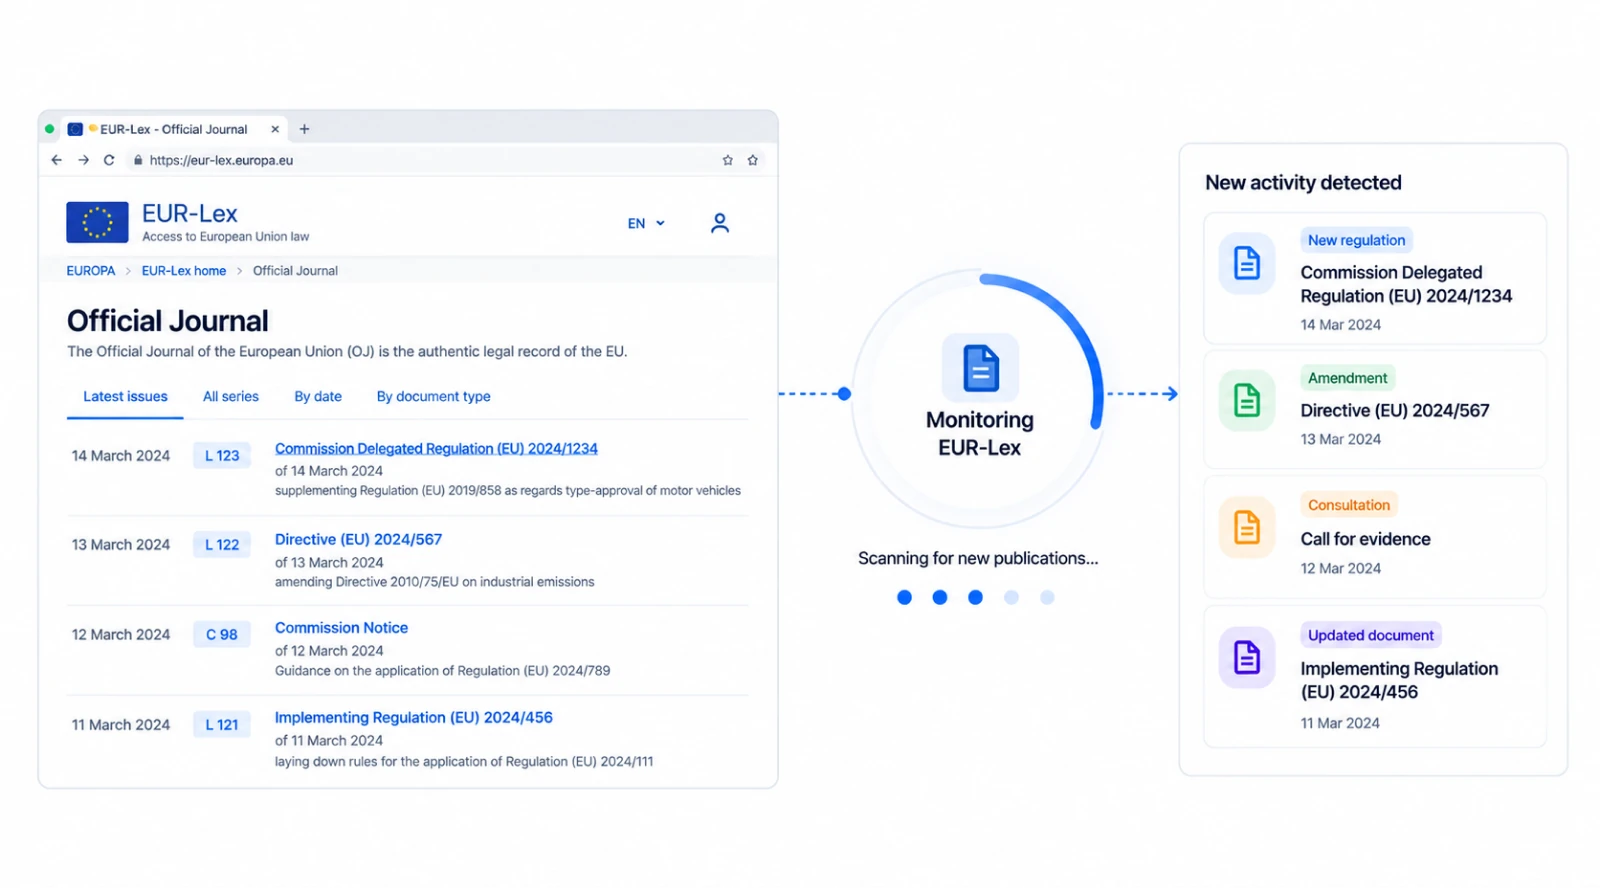This screenshot has width=1600, height=888.
Task: Open Commission Delegated Regulation (EU) 2024/1234 link
Action: tap(436, 449)
